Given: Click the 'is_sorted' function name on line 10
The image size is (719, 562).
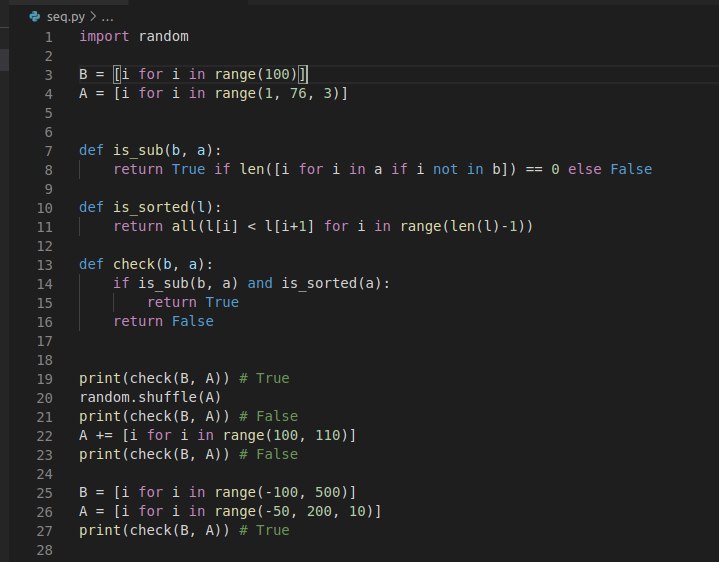Looking at the screenshot, I should (x=151, y=208).
